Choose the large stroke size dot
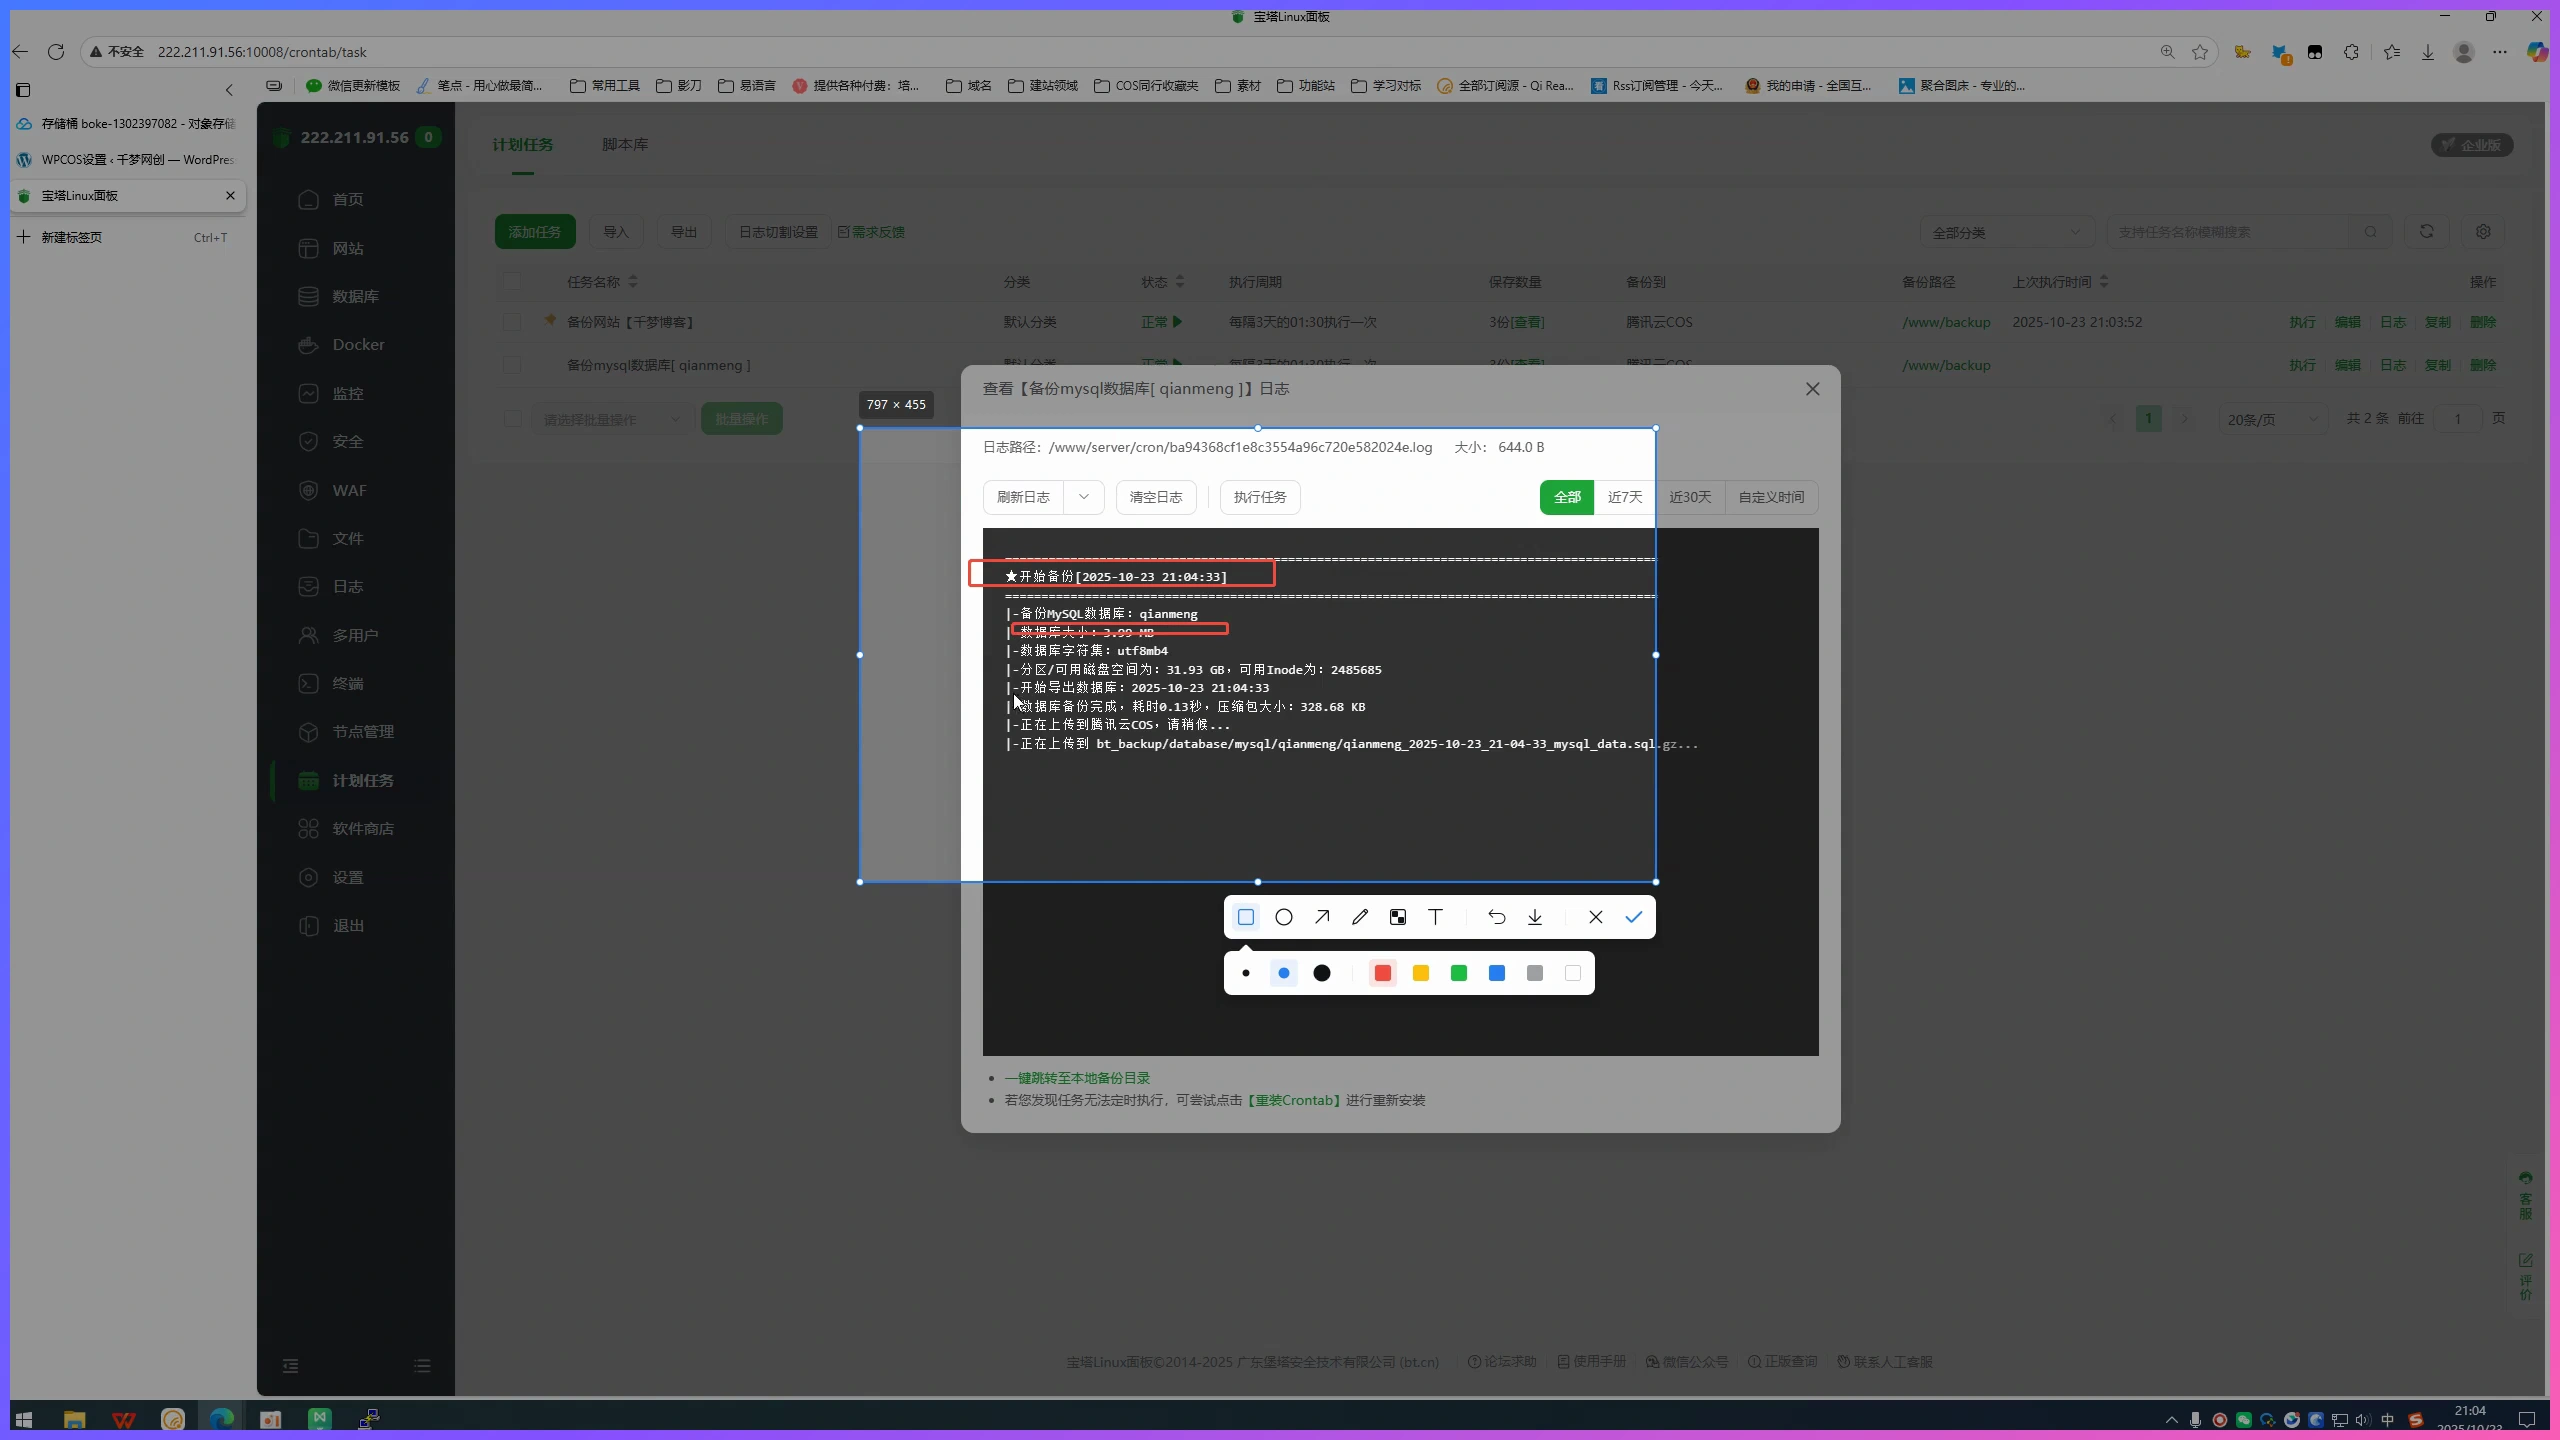 pos(1322,973)
